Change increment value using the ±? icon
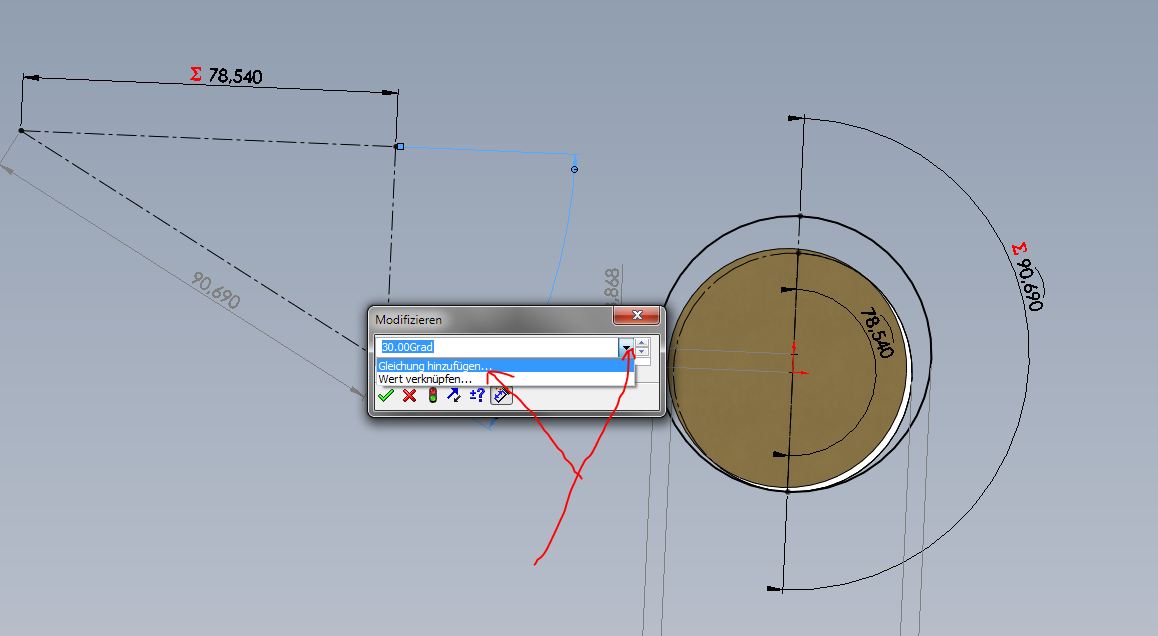 click(477, 395)
